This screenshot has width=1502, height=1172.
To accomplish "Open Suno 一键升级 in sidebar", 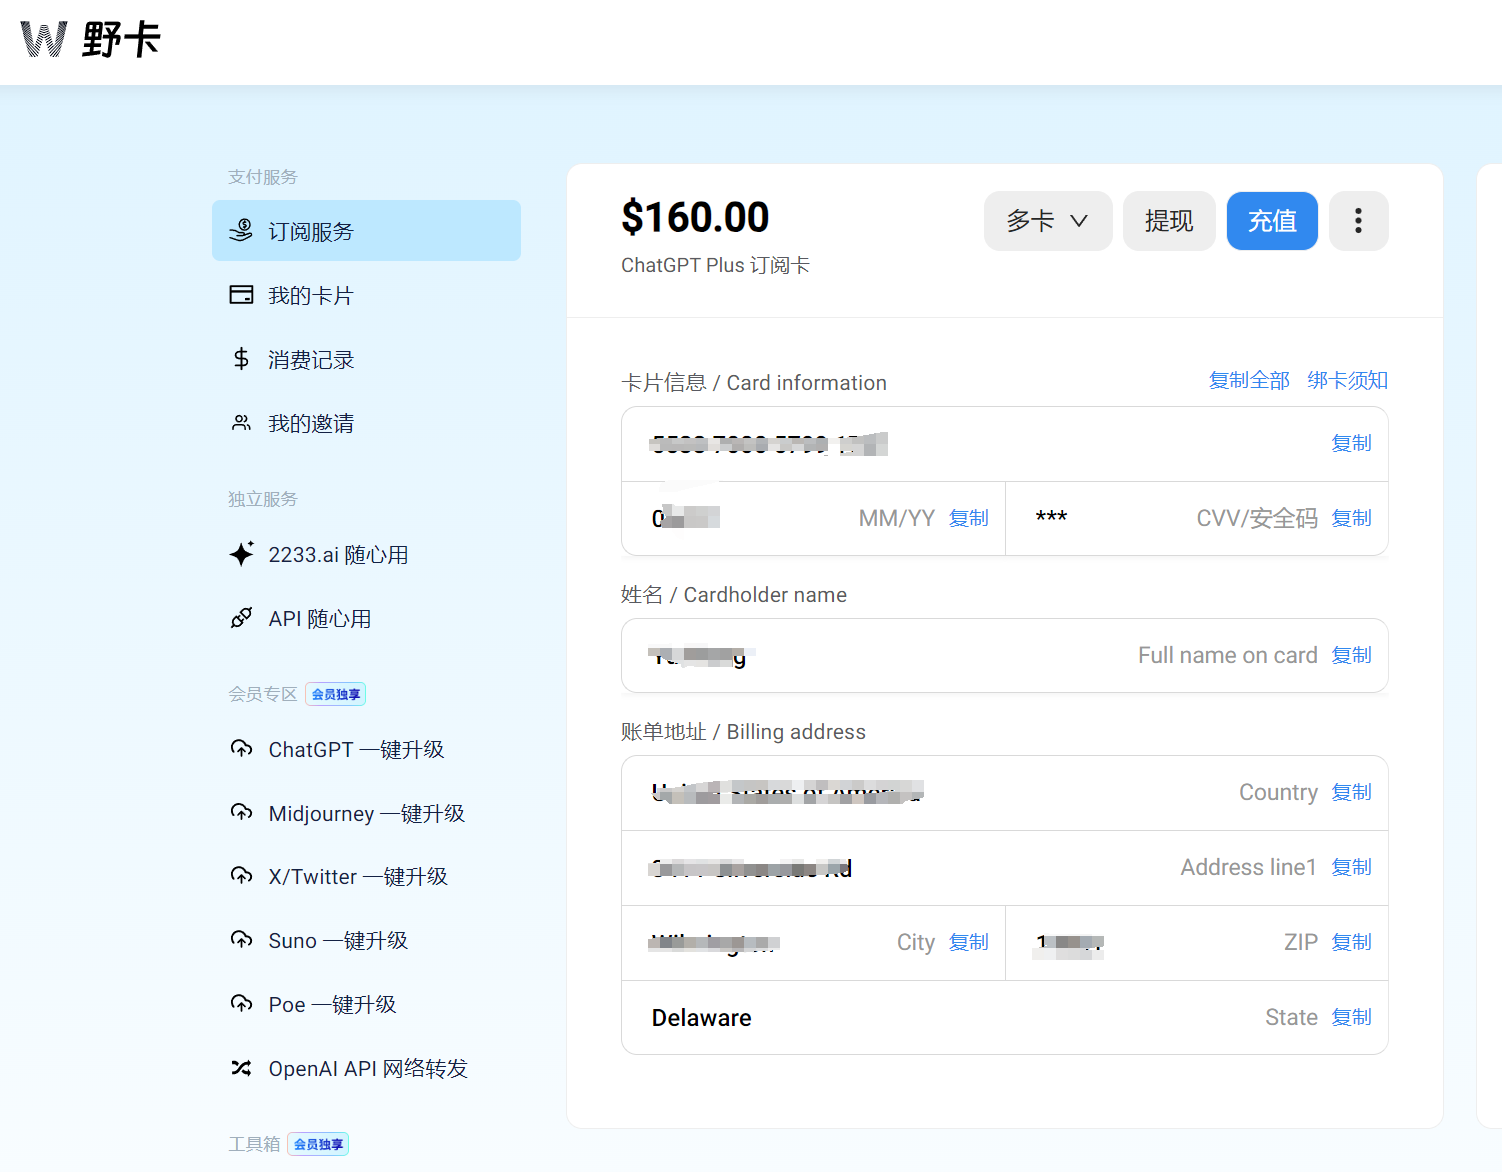I will click(338, 940).
